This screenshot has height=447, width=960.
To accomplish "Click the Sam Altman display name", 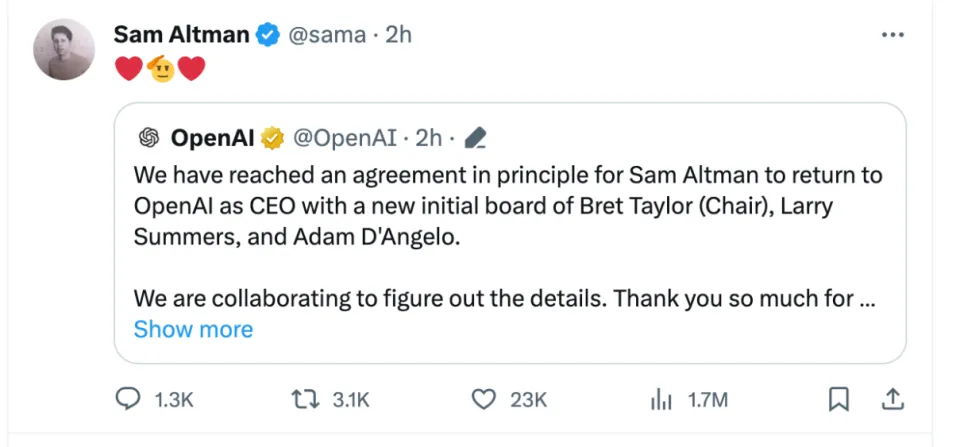I will [181, 35].
